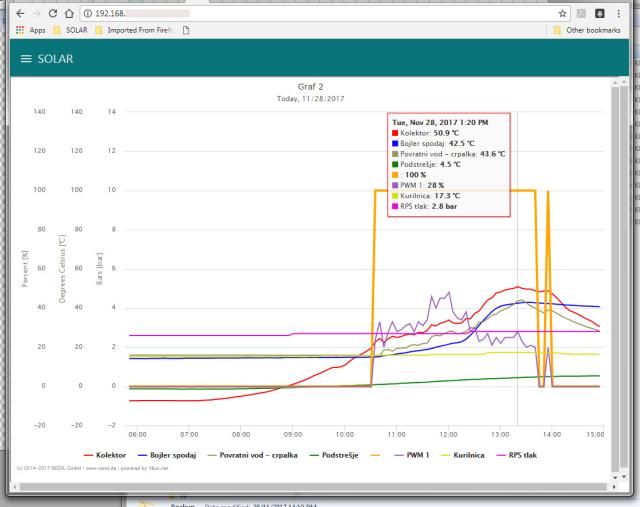Go to the browser home page
640x507 pixels.
68,13
